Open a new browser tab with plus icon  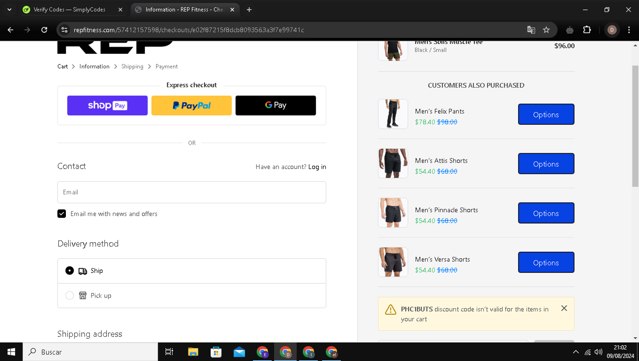click(249, 9)
